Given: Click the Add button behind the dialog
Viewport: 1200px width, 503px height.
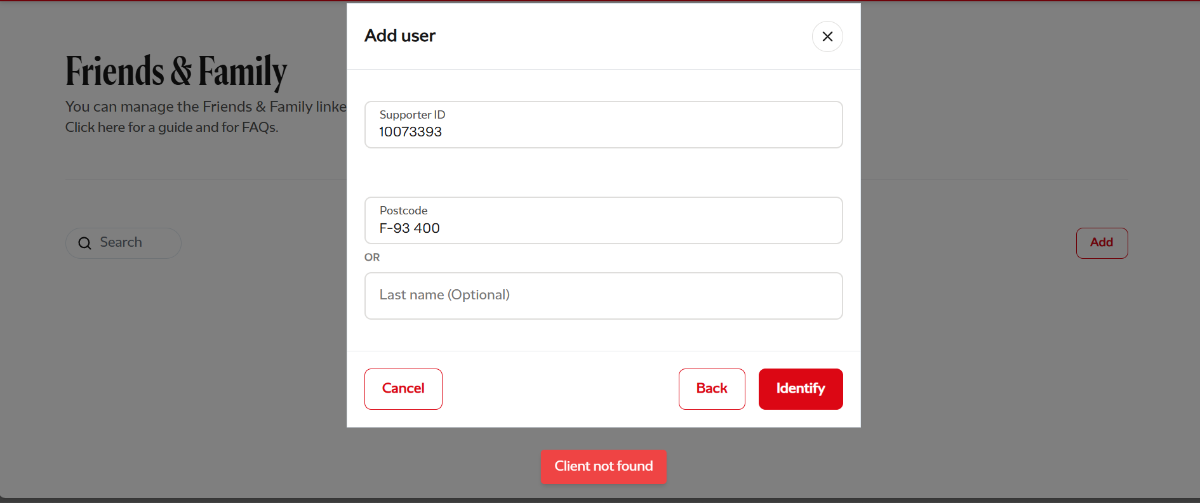Looking at the screenshot, I should [1102, 243].
